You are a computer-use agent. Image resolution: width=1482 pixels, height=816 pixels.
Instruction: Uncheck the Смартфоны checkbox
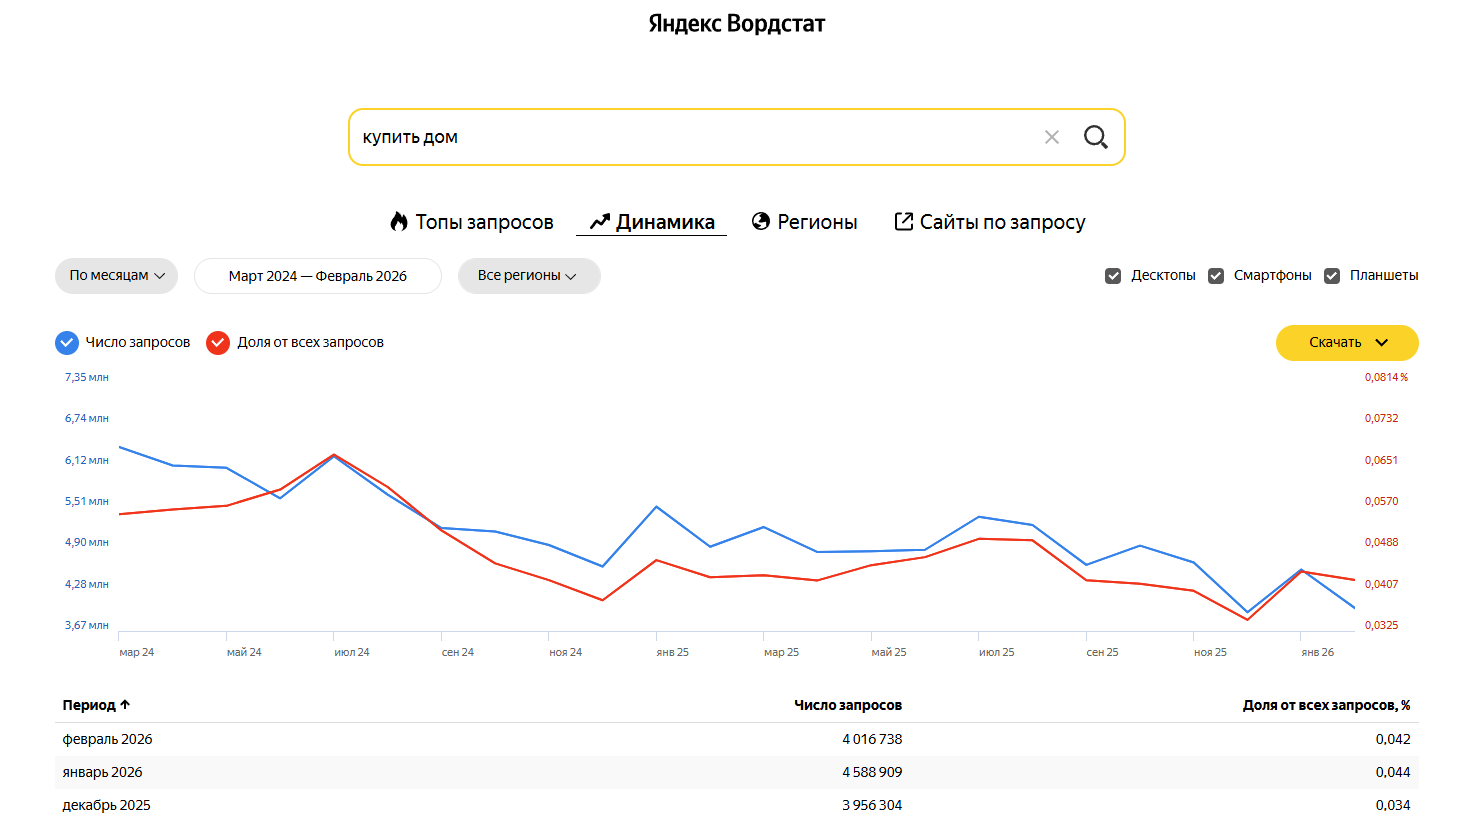(1216, 276)
